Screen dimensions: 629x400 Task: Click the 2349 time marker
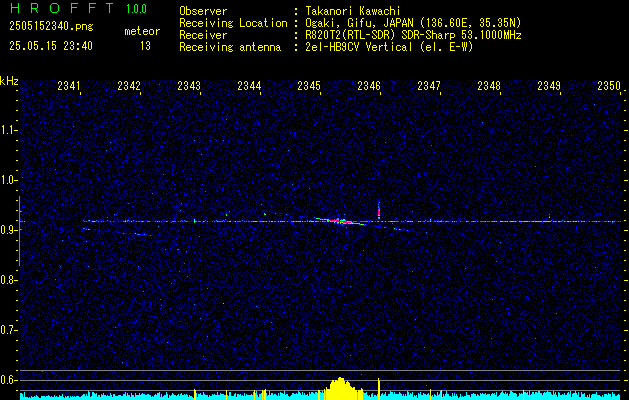click(549, 85)
